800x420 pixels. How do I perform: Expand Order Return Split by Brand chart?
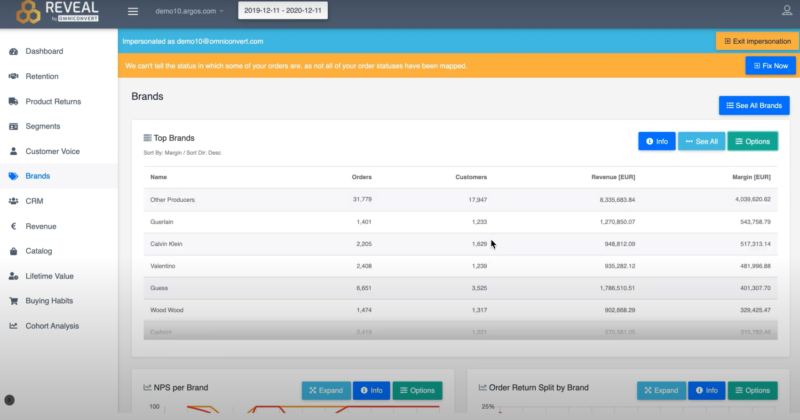pyautogui.click(x=661, y=390)
